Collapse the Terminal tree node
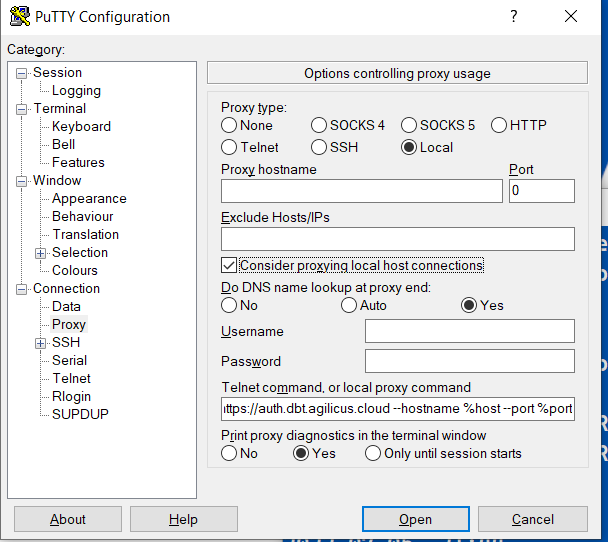The image size is (608, 542). click(22, 109)
